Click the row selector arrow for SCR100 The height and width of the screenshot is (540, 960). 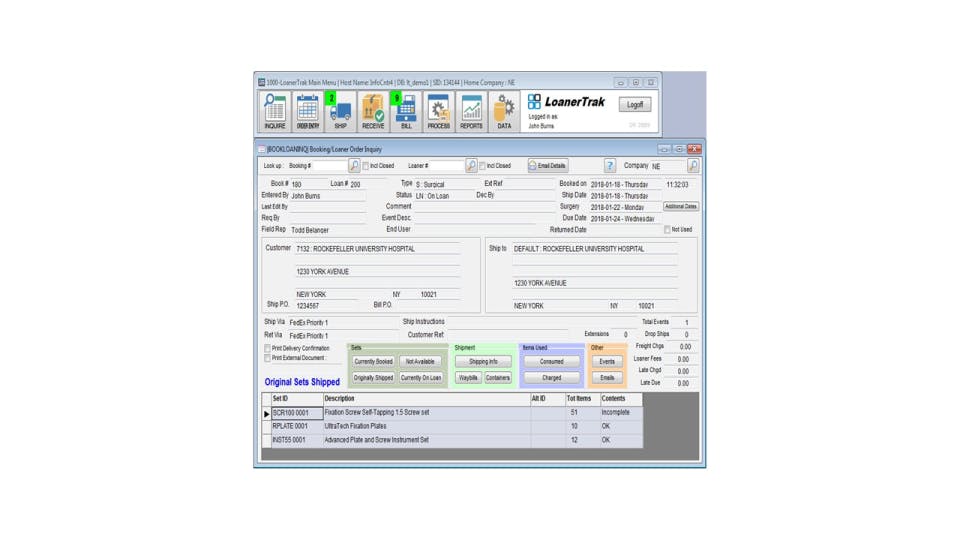(266, 413)
